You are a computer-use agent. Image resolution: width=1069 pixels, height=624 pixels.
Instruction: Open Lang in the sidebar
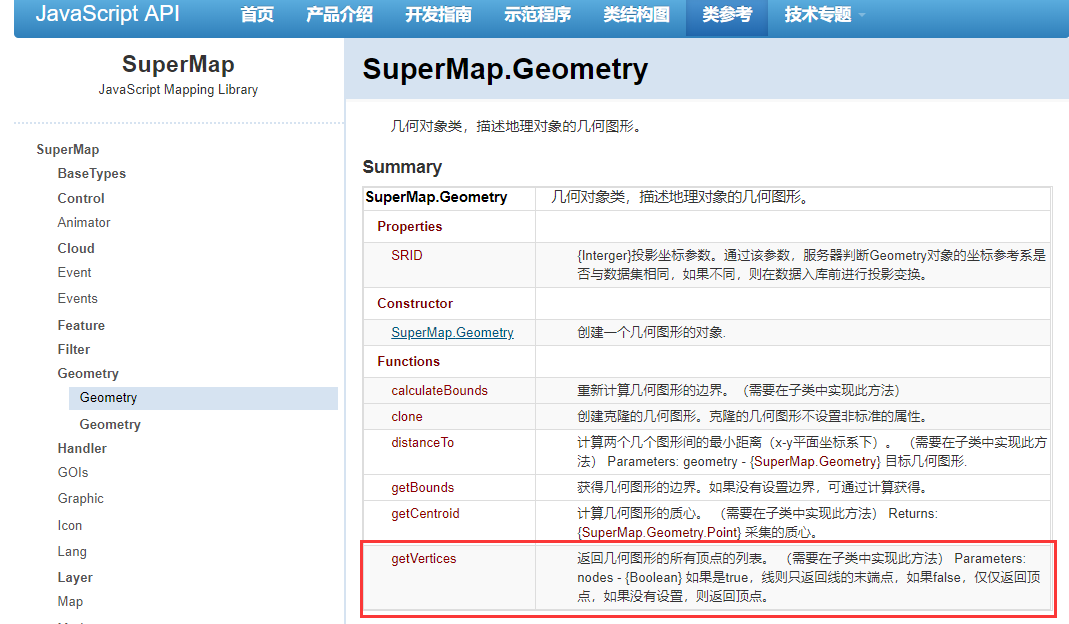pos(72,552)
